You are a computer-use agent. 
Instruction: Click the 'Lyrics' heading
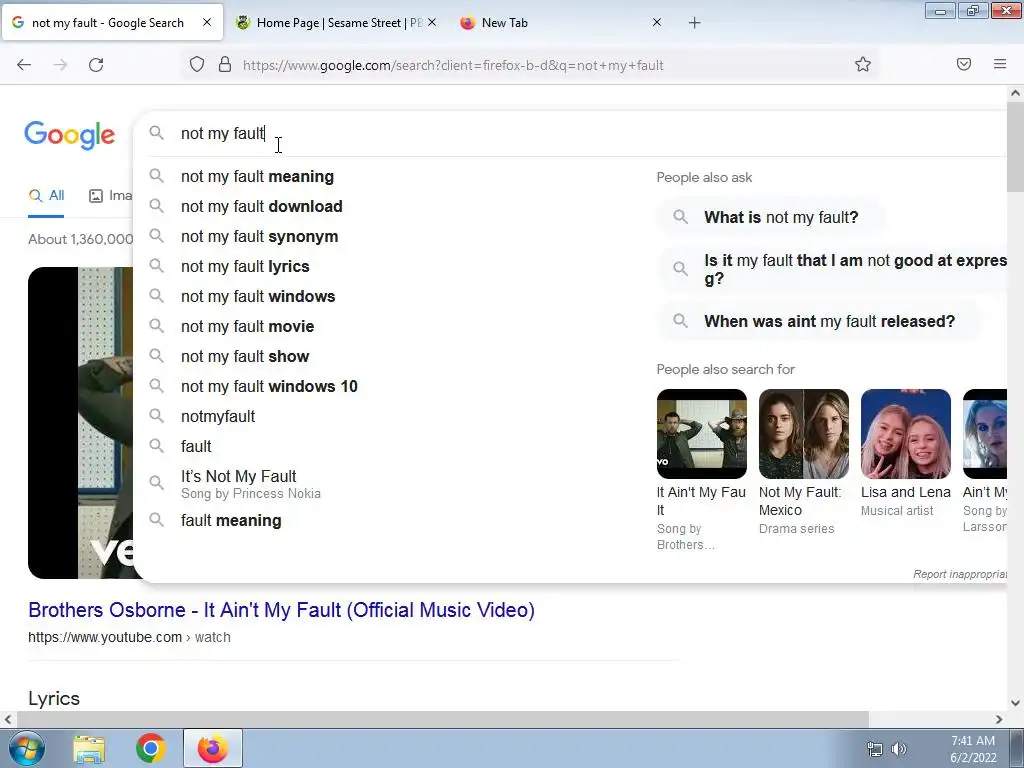[54, 698]
